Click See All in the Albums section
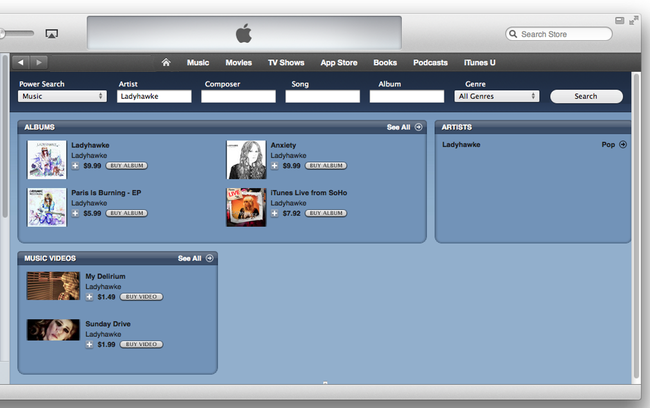Screen dimensions: 650x408 (x=398, y=127)
